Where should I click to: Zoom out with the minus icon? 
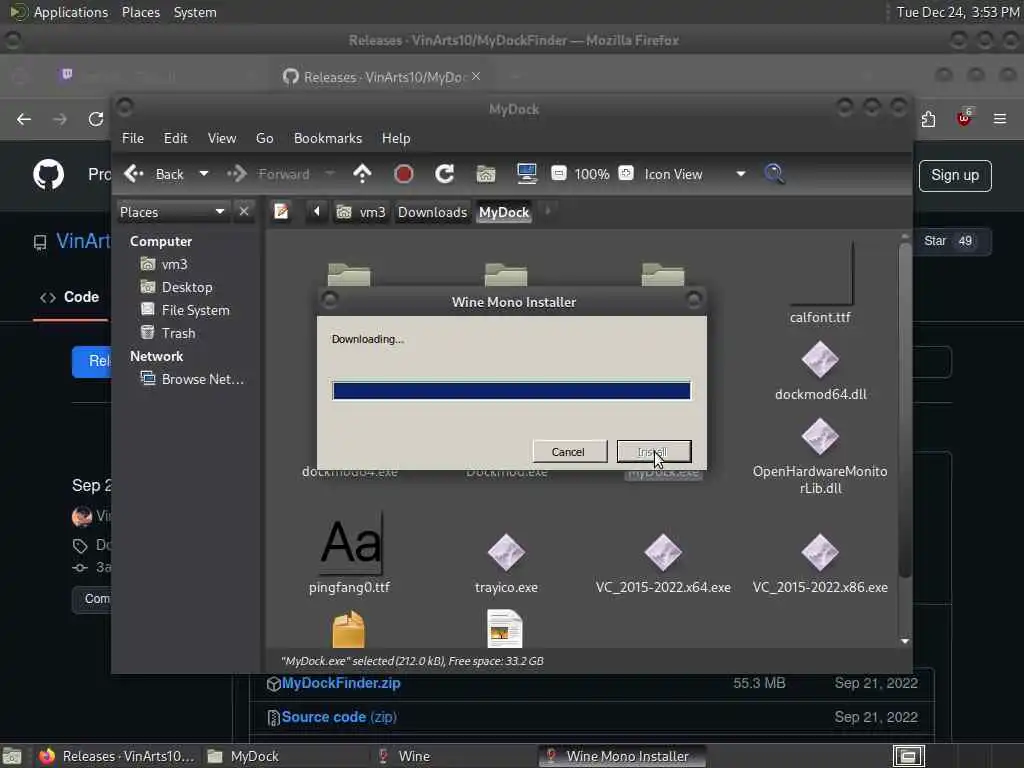[x=558, y=173]
